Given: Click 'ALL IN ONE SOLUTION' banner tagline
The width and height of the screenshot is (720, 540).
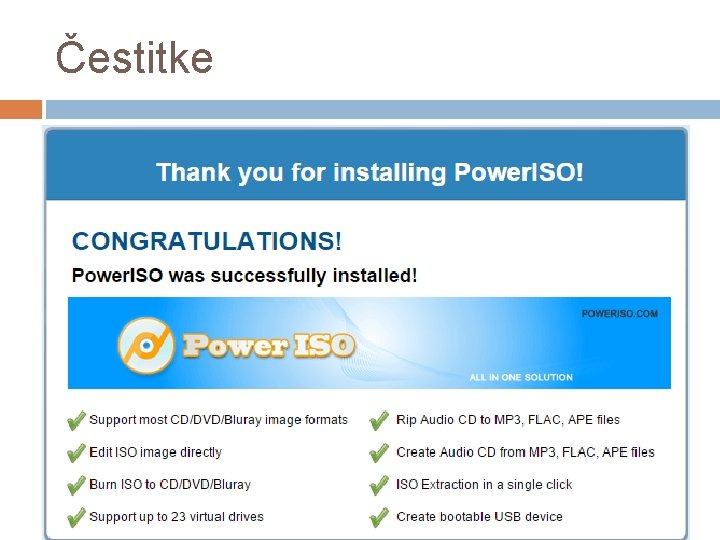Looking at the screenshot, I should (x=521, y=377).
